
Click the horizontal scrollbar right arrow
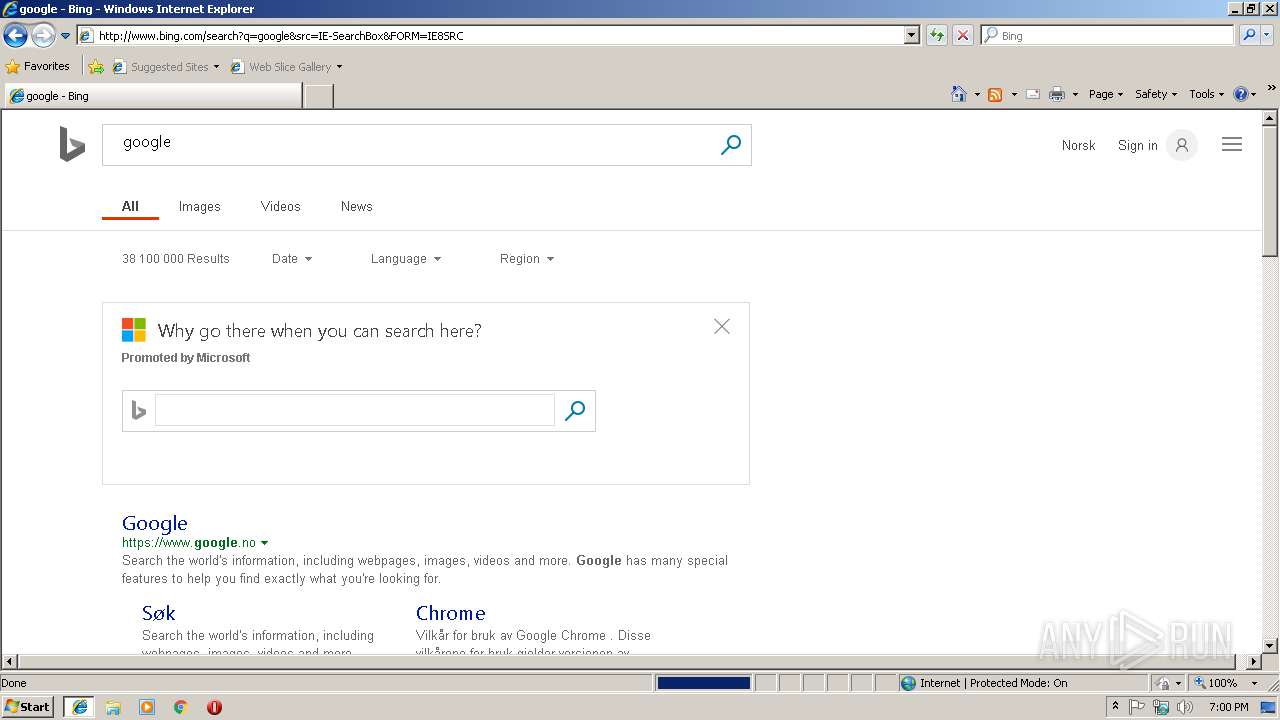pos(1254,661)
